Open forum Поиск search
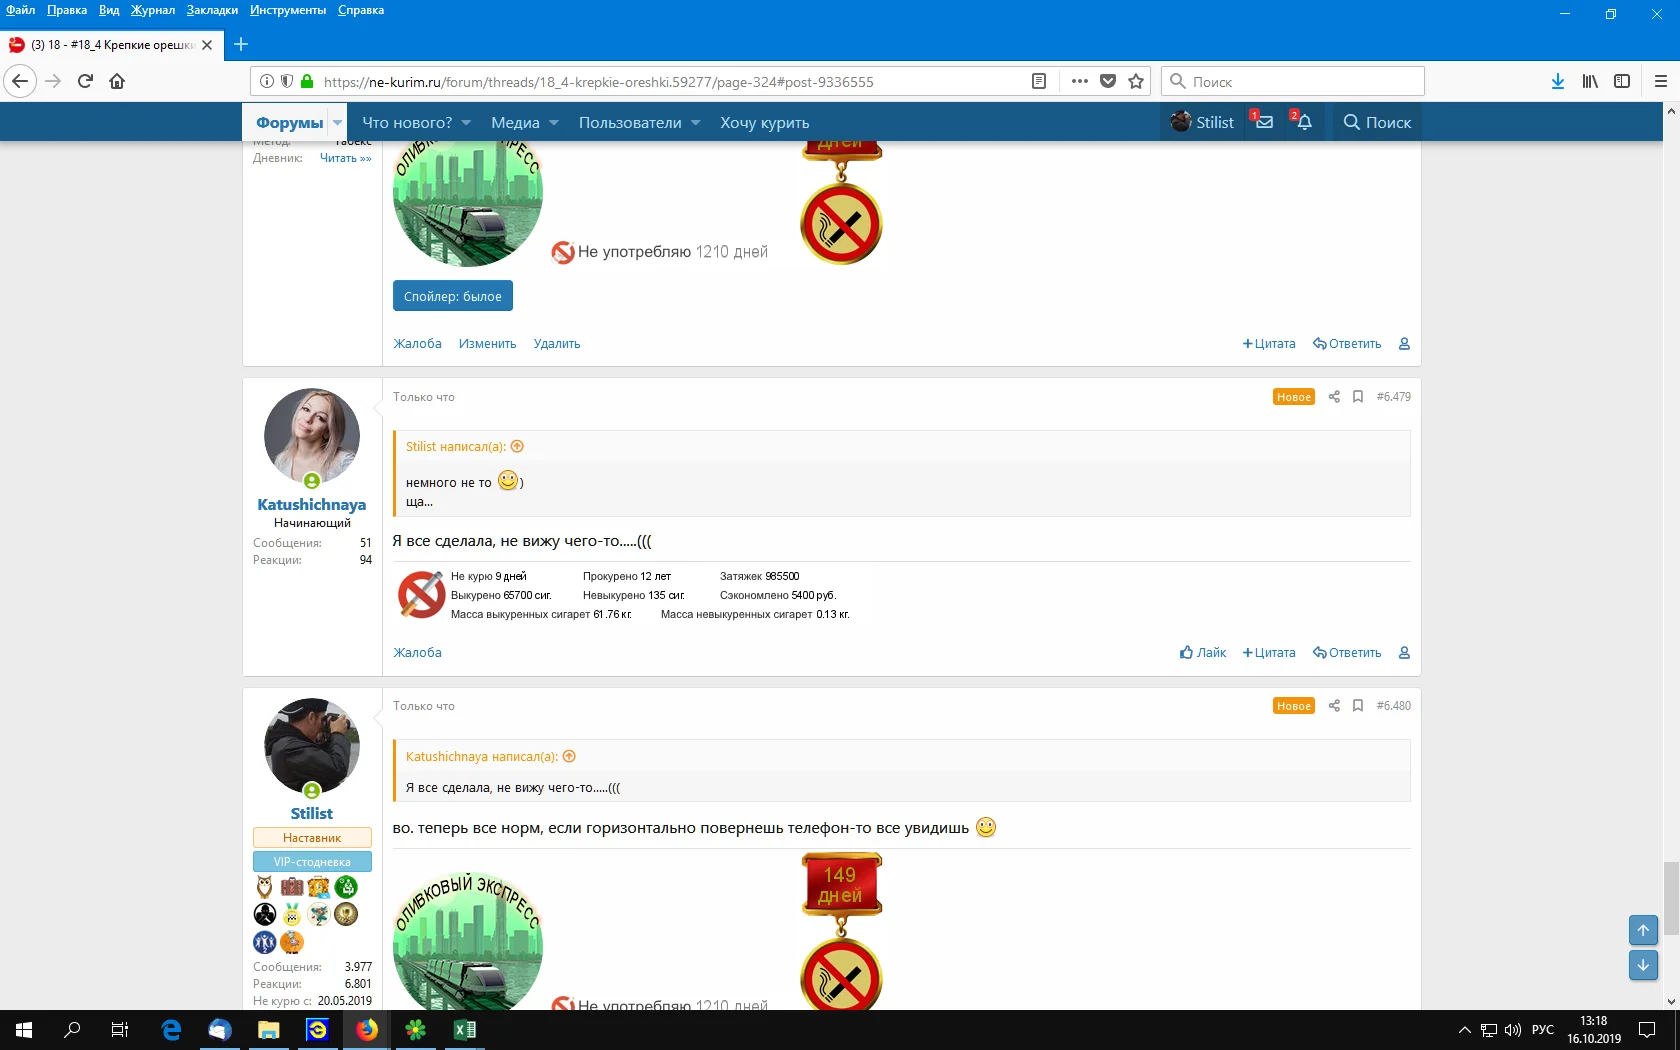This screenshot has width=1680, height=1050. point(1377,122)
